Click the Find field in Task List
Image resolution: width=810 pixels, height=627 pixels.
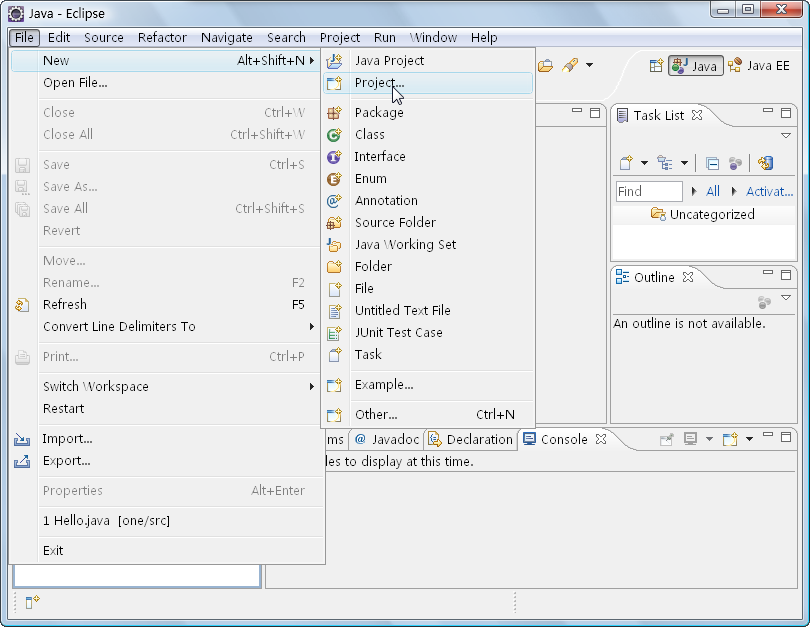(x=648, y=191)
